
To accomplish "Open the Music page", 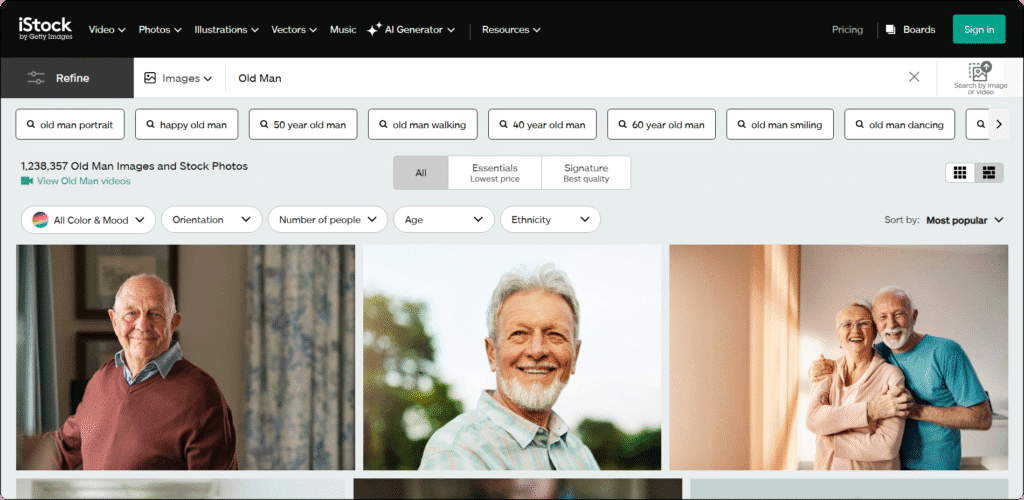I will click(343, 29).
